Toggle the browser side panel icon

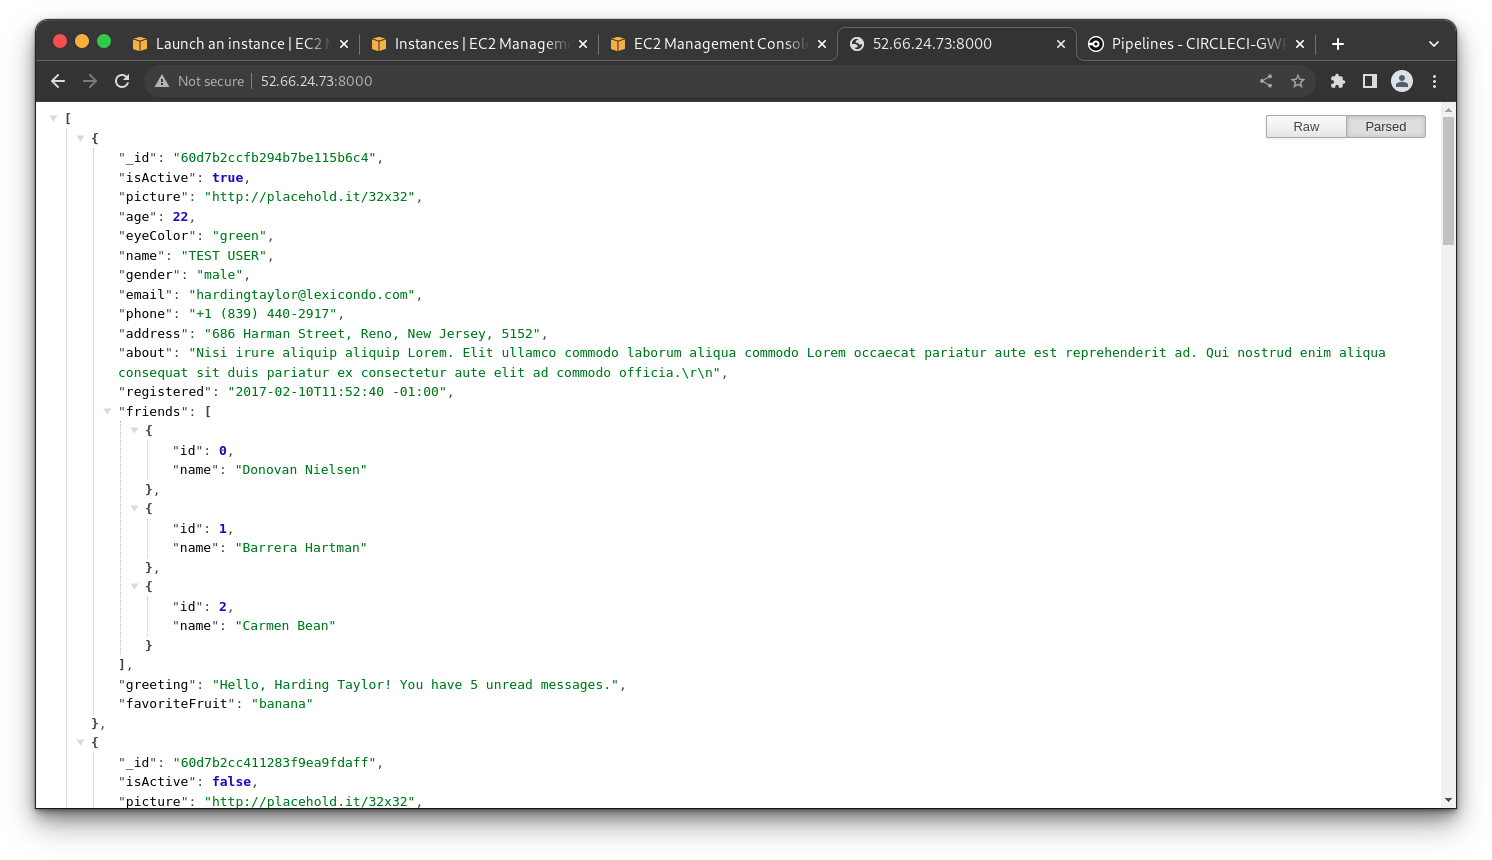tap(1370, 81)
